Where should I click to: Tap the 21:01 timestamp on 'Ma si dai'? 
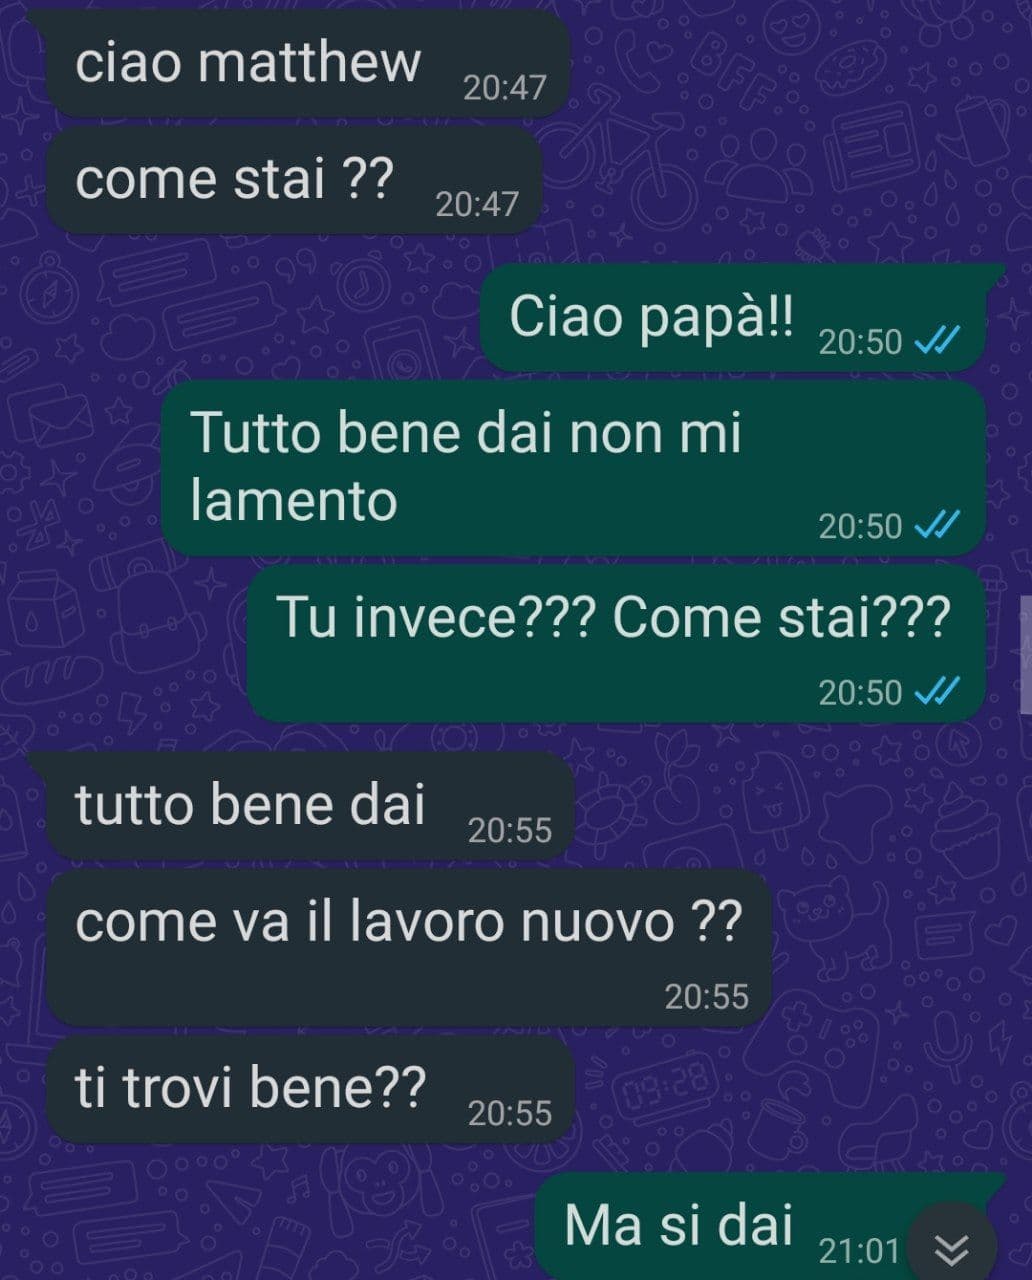859,1250
